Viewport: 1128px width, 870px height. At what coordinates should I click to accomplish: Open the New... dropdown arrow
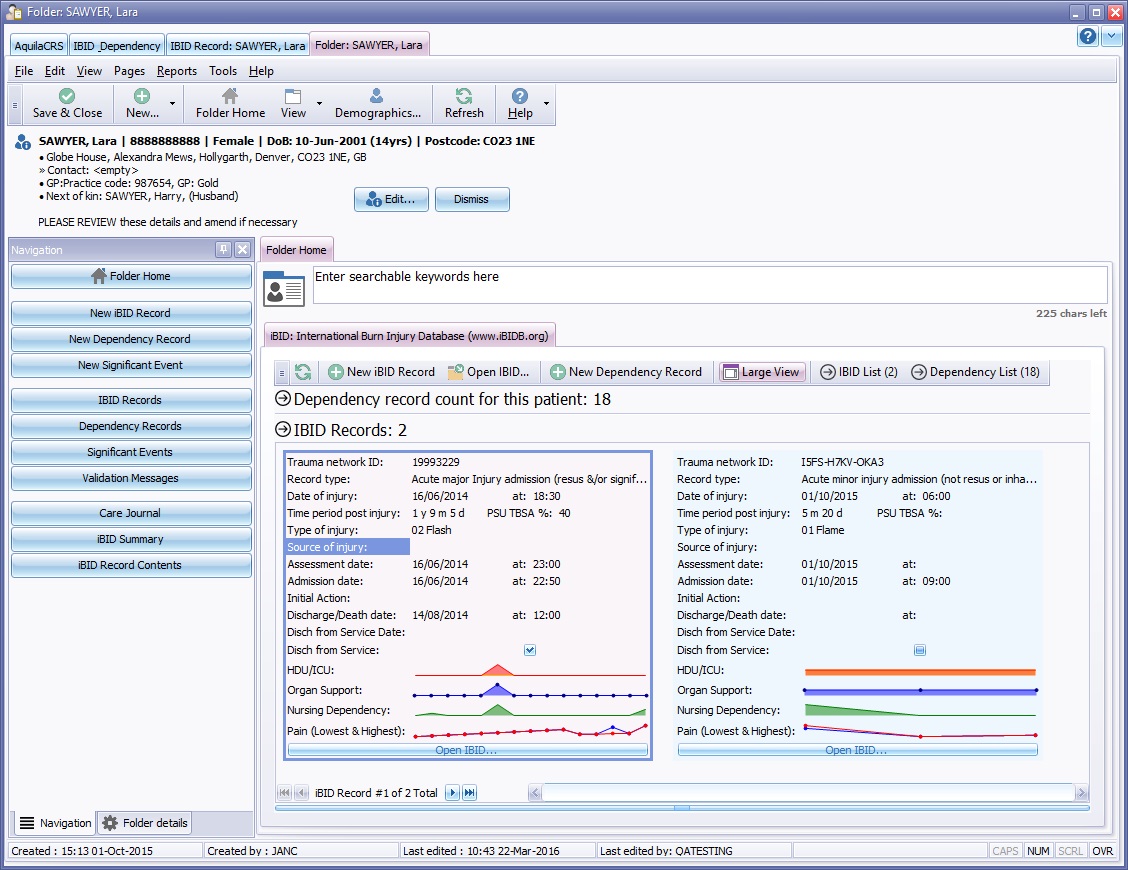tap(172, 104)
